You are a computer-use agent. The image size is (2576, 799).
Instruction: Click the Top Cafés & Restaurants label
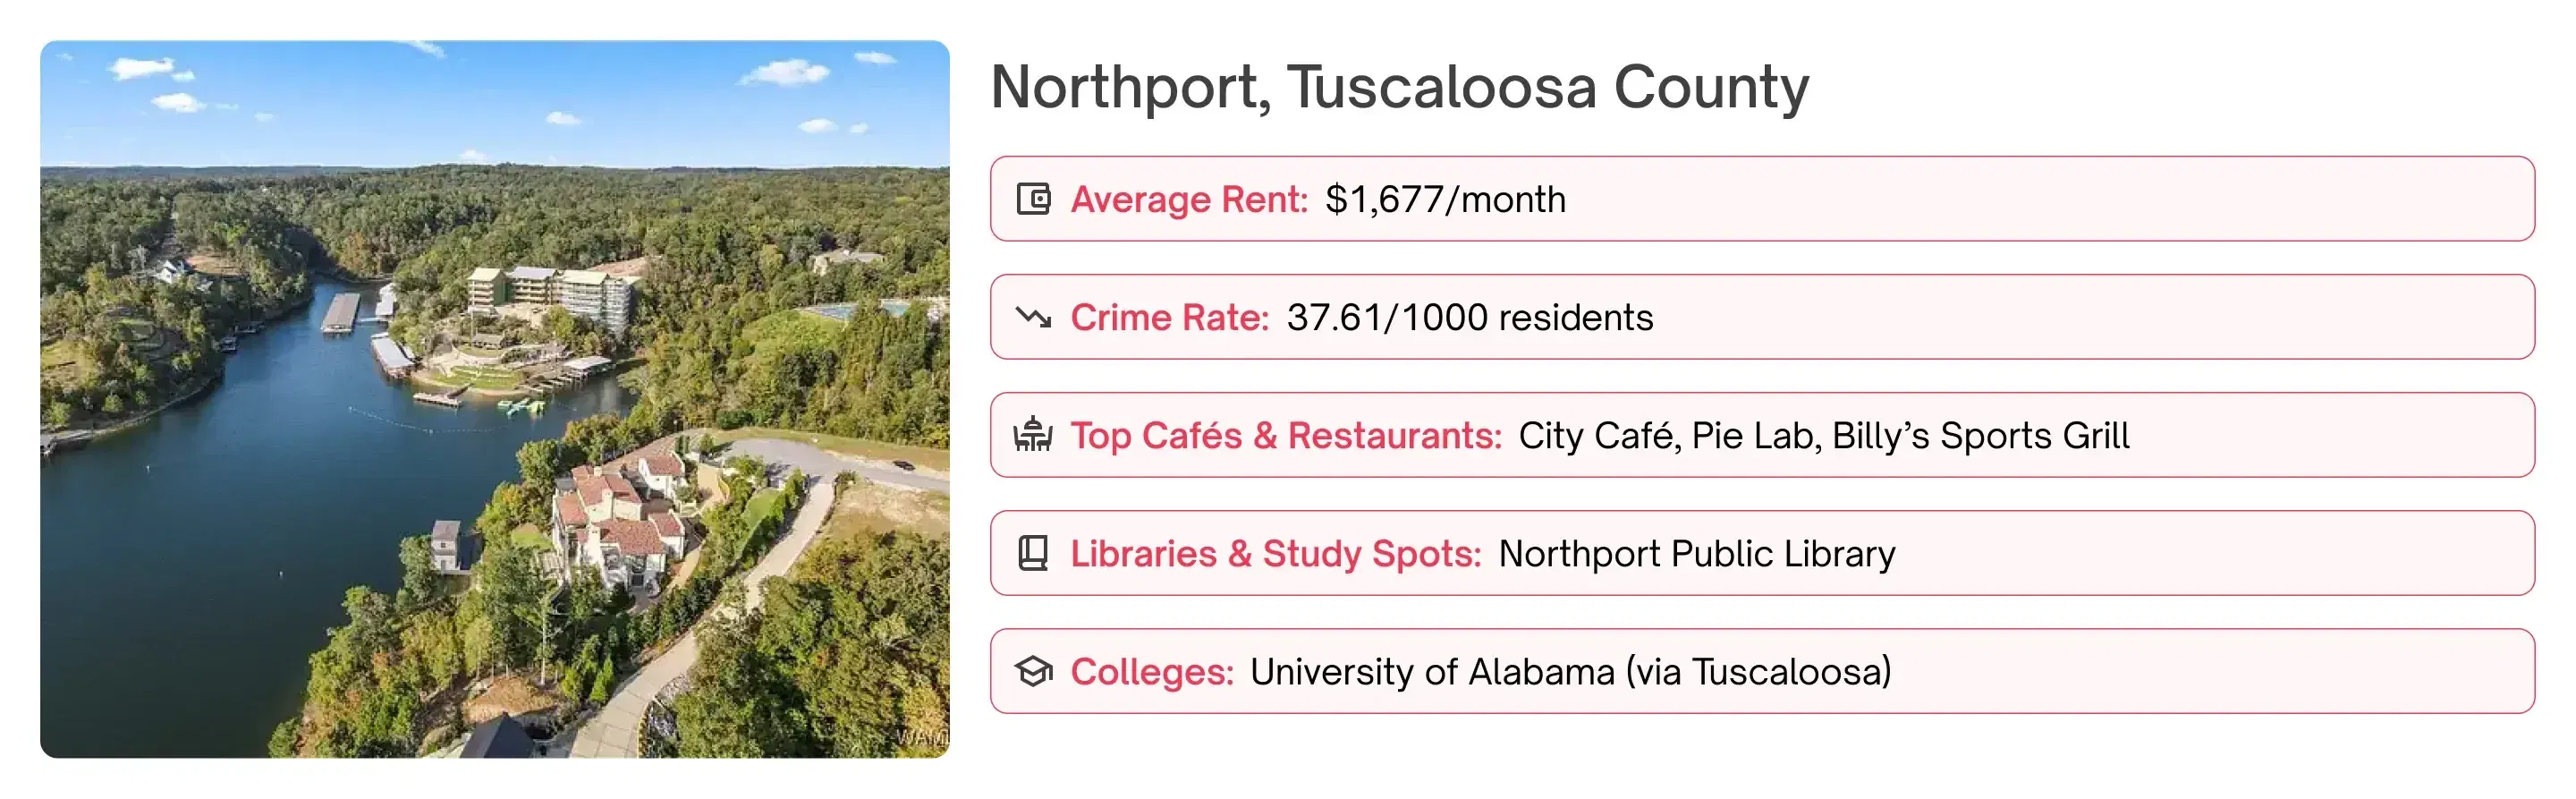pyautogui.click(x=1286, y=435)
